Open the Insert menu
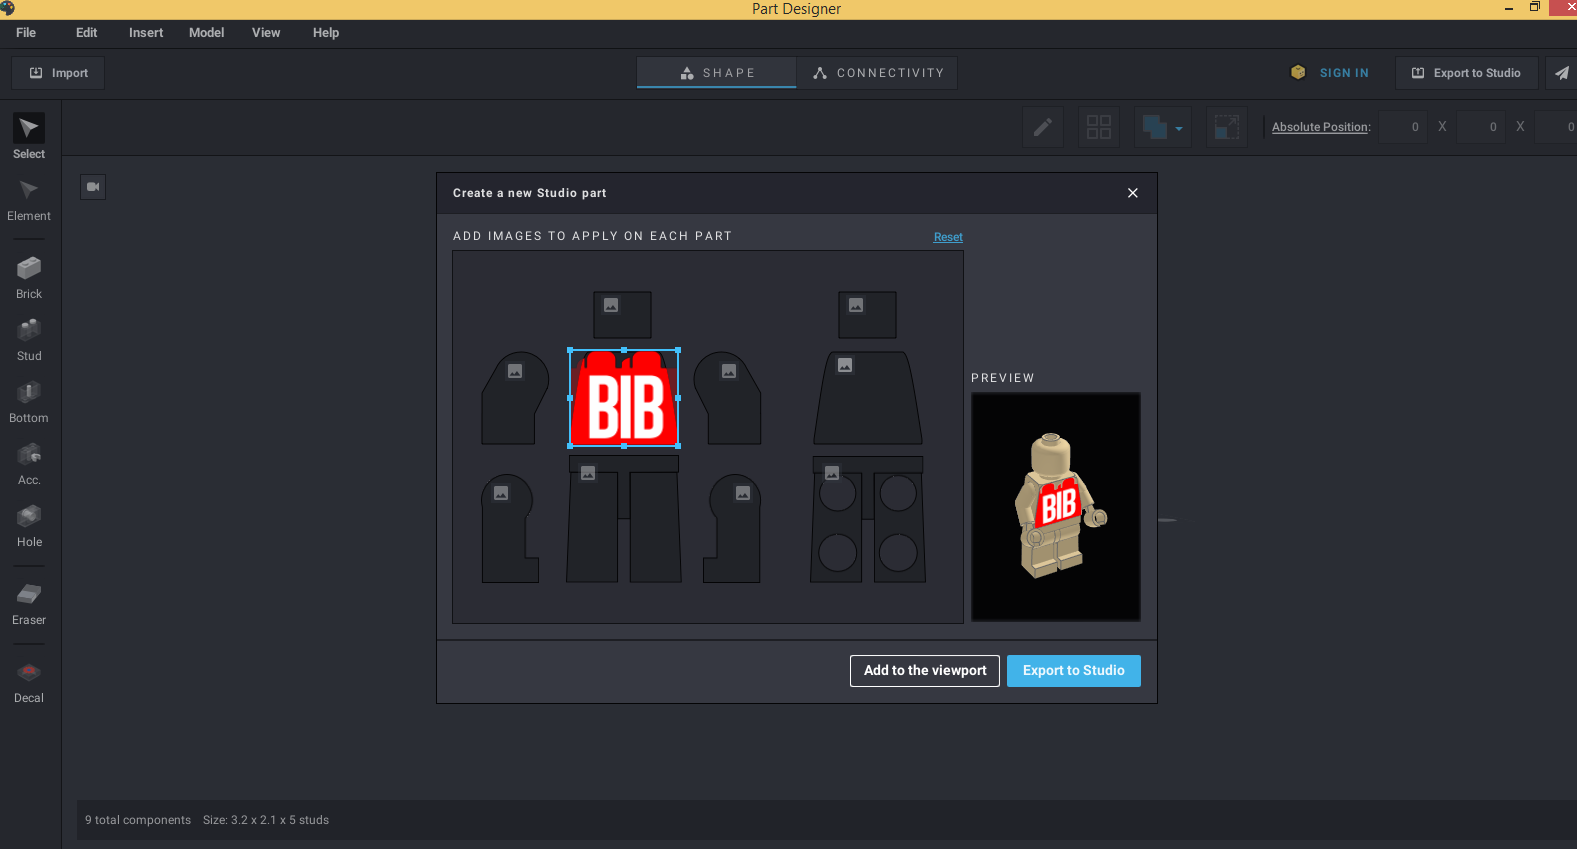 tap(146, 33)
